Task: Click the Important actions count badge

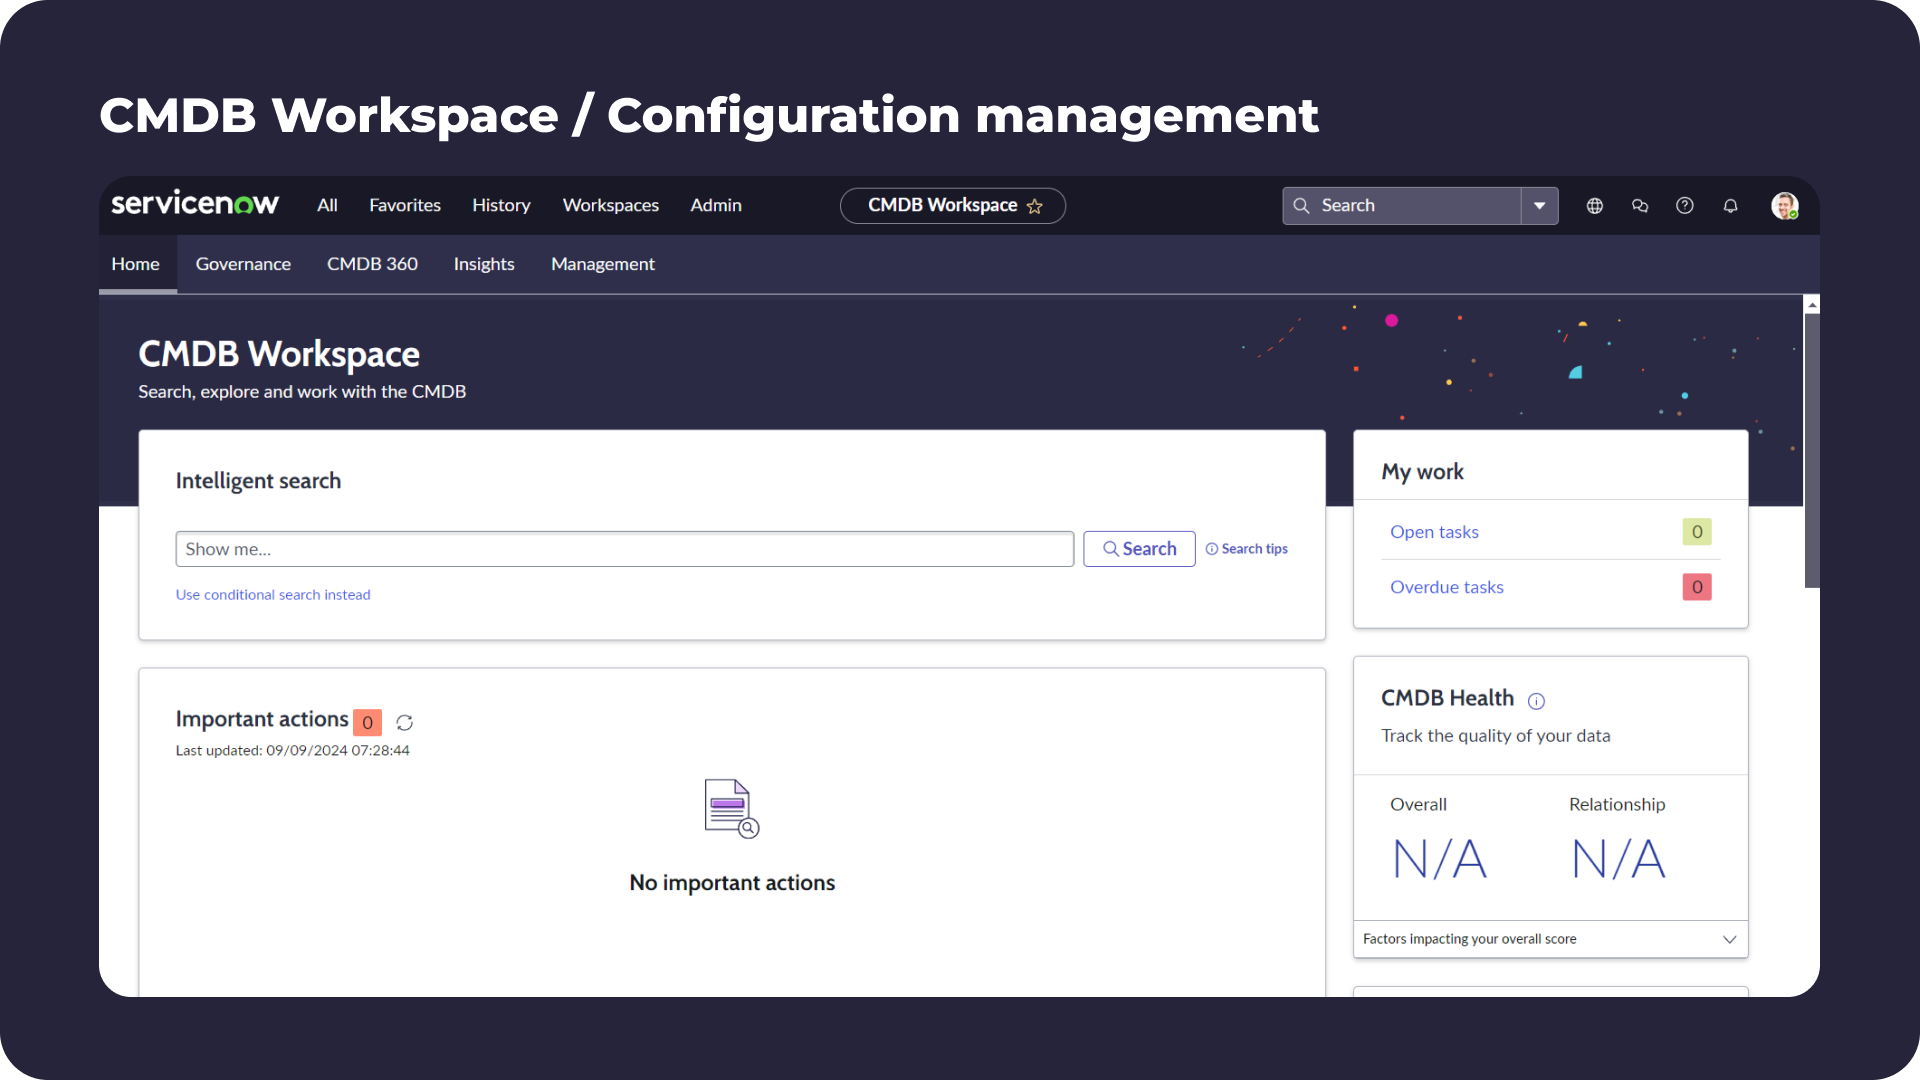Action: [x=367, y=722]
